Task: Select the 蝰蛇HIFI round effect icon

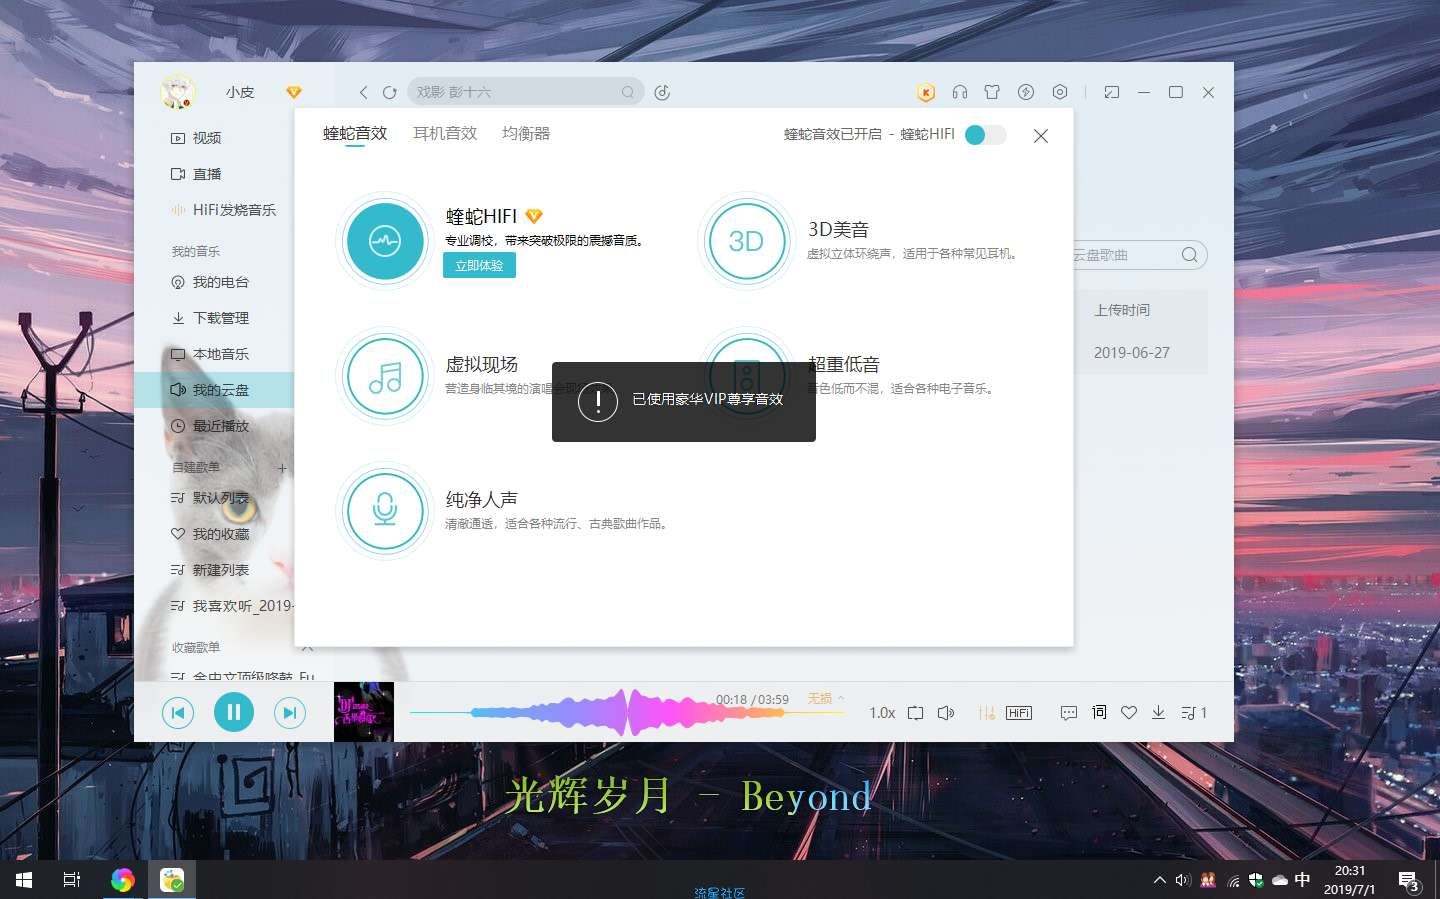Action: [385, 240]
